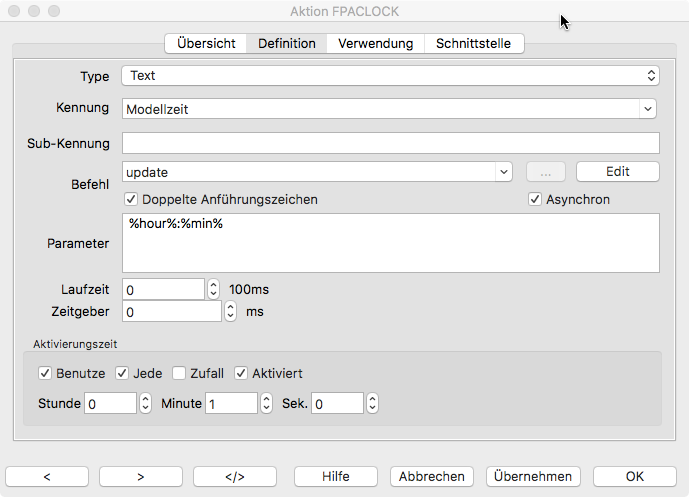Image resolution: width=689 pixels, height=497 pixels.
Task: Toggle Doppelte Anführungszeichen checkbox
Action: click(x=132, y=200)
